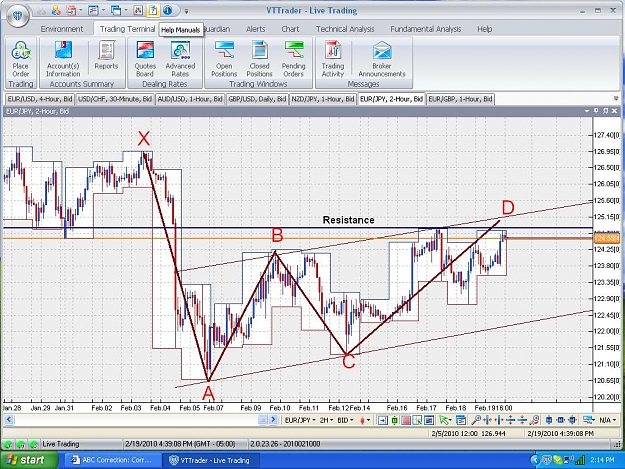Click the green cursor pointer tool
The width and height of the screenshot is (625, 469).
click(443, 420)
